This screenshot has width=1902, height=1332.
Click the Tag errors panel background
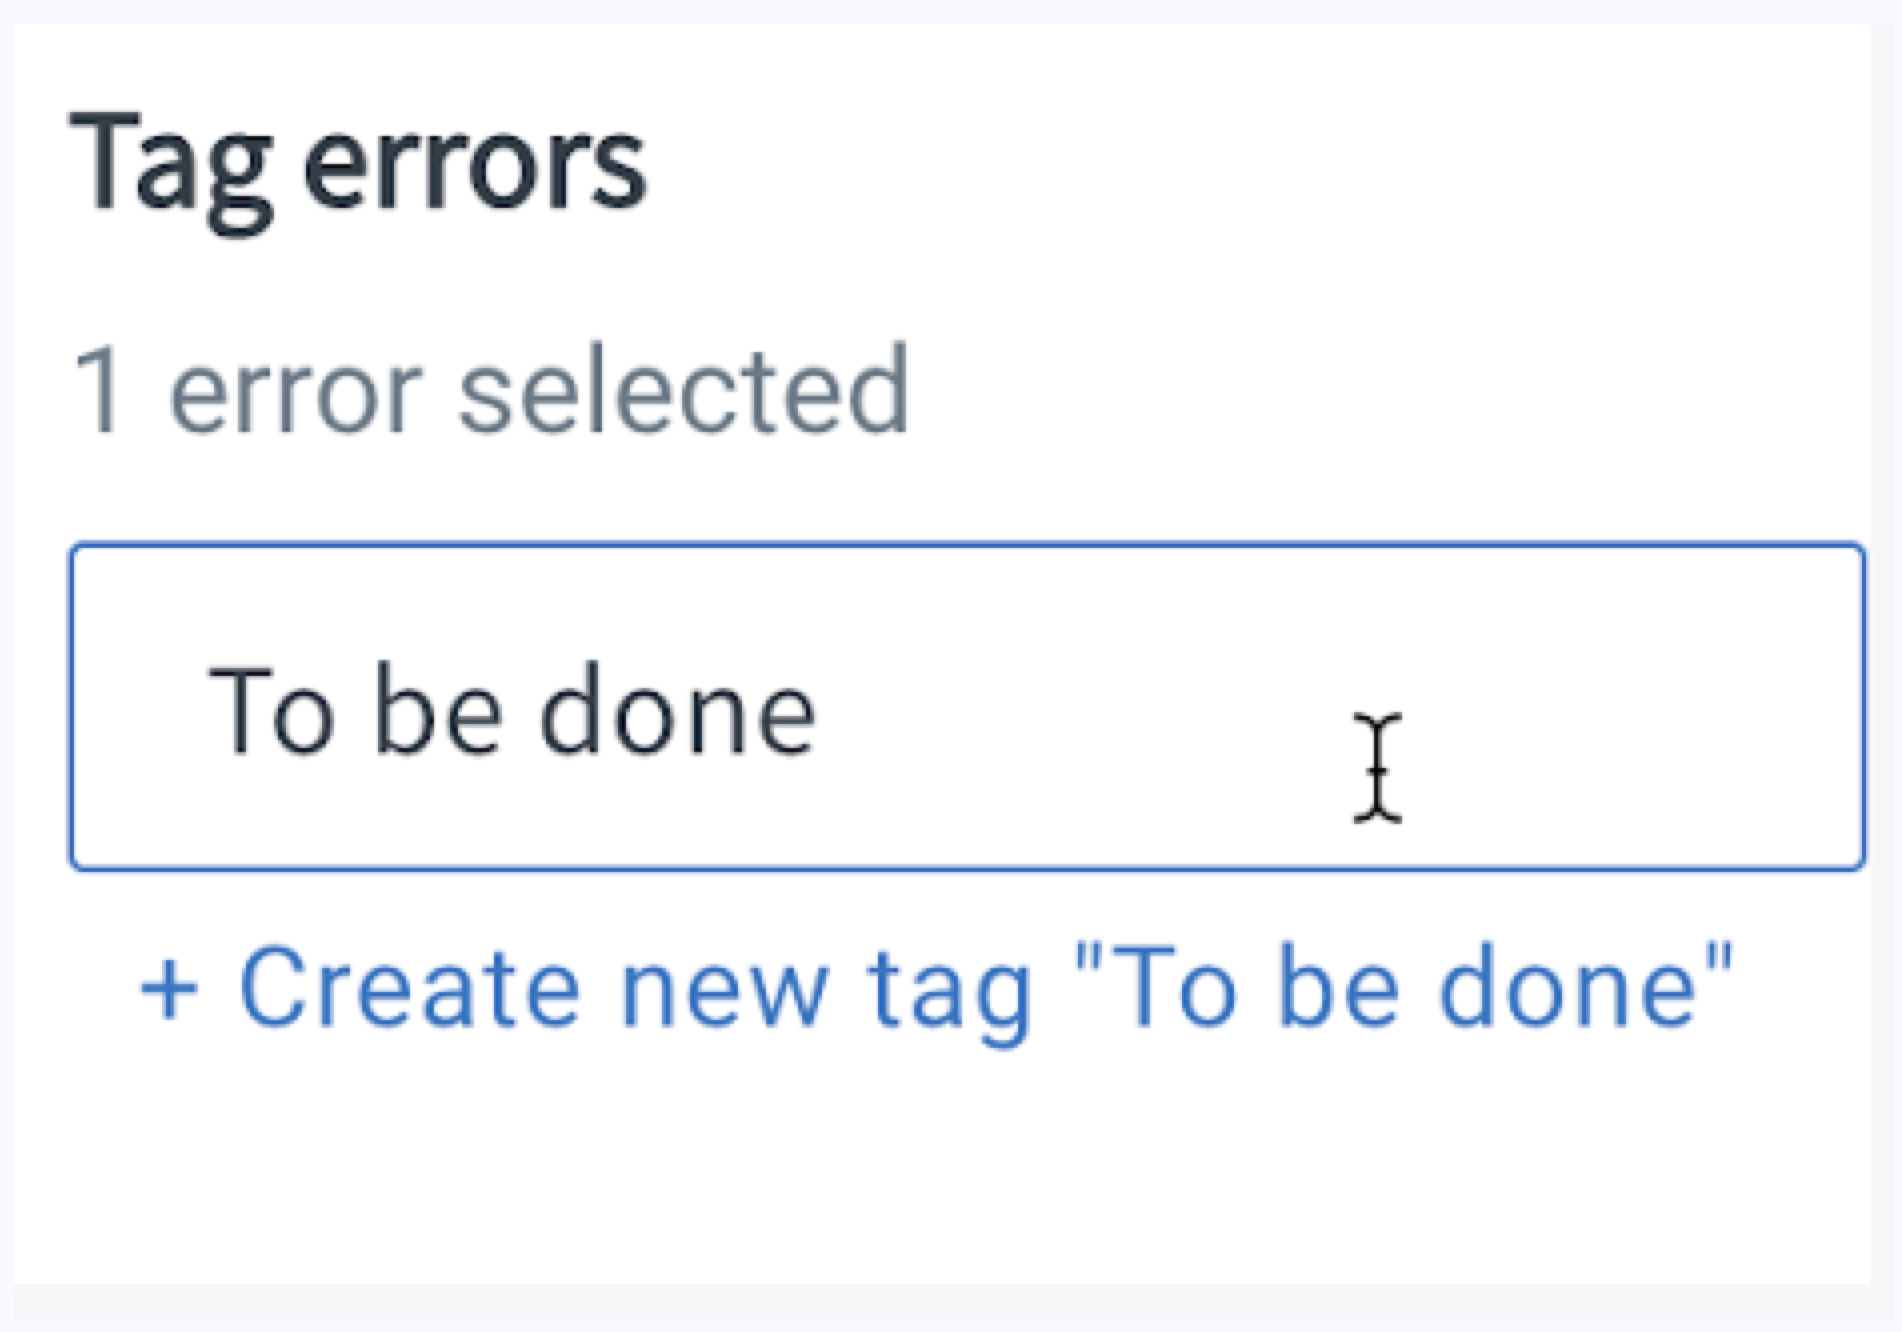point(950,1180)
